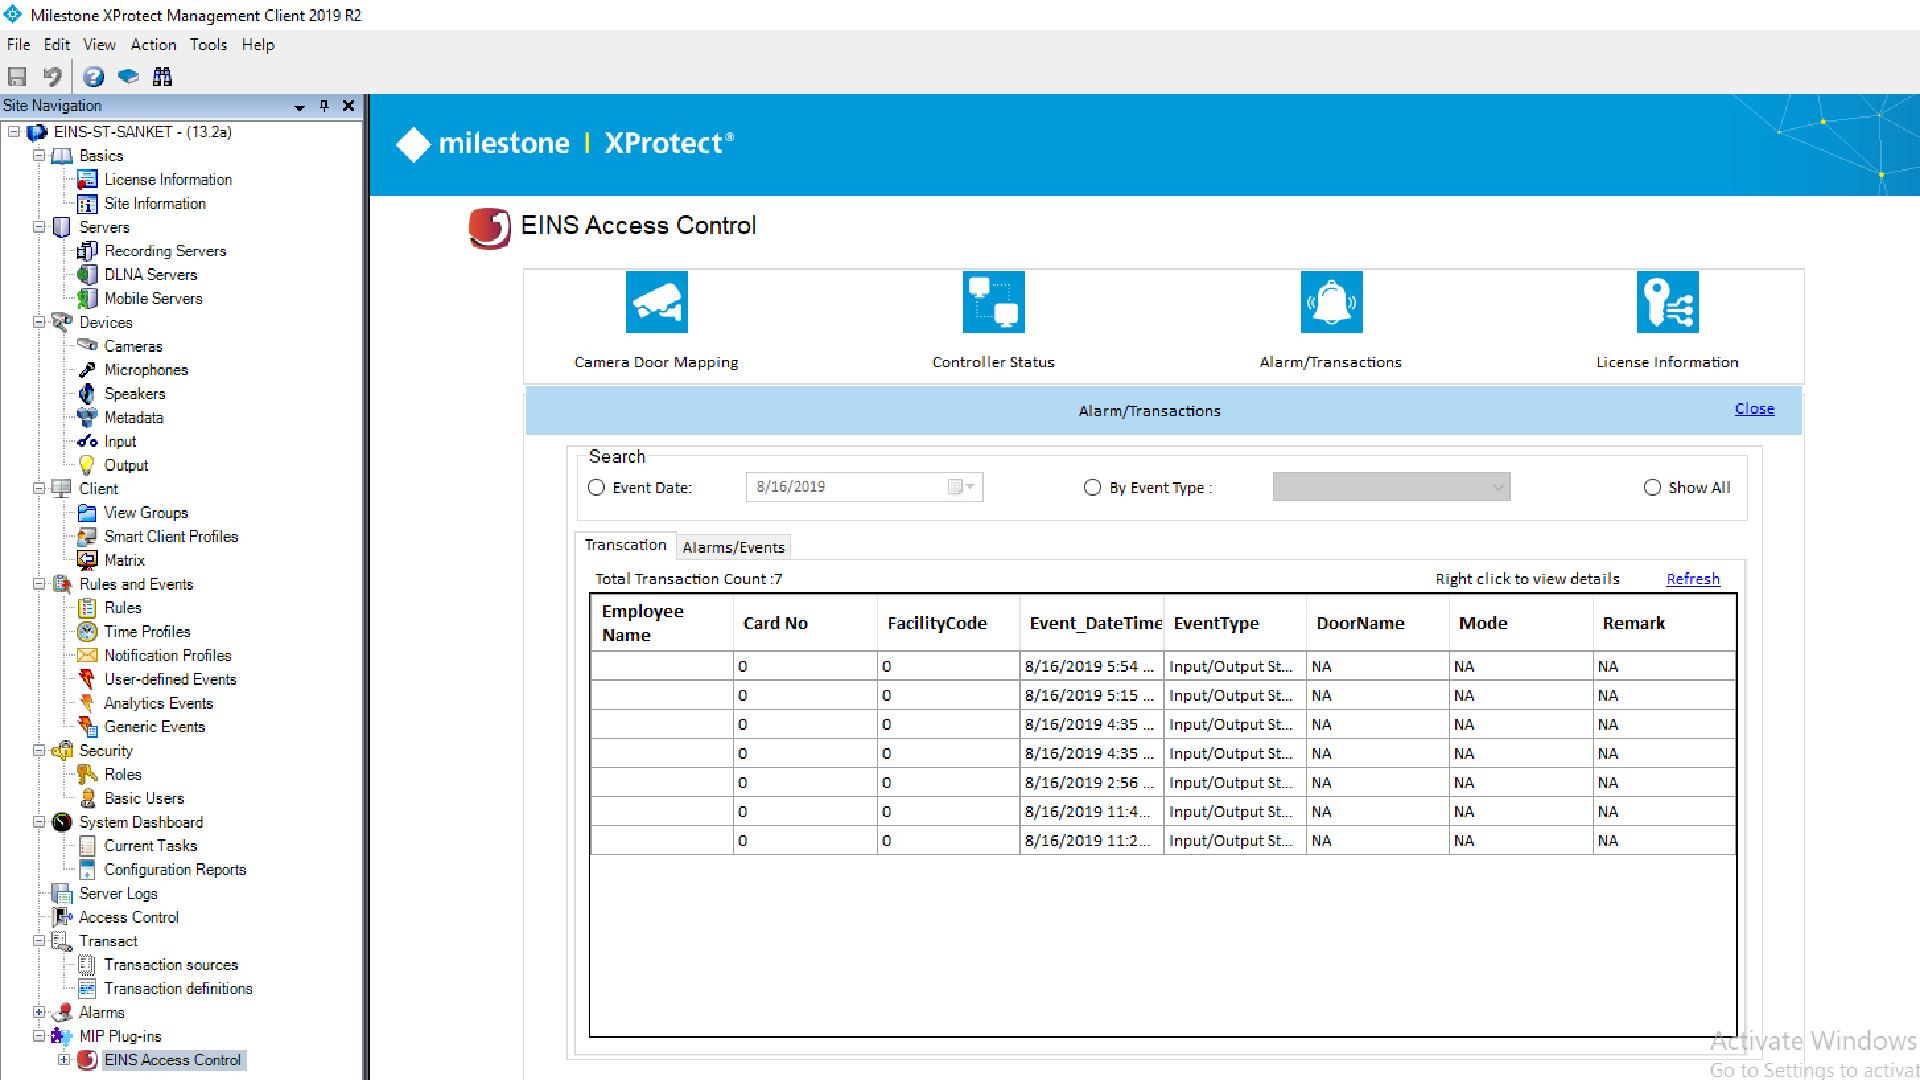Select the 8/16/2019 2:56 transaction row

coord(1163,783)
